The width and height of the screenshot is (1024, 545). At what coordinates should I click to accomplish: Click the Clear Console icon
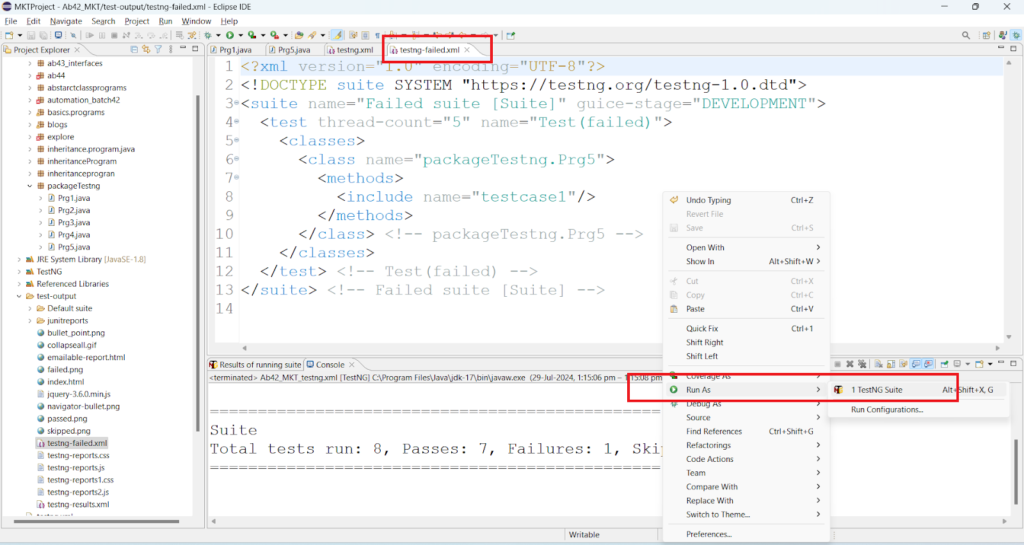tap(878, 364)
